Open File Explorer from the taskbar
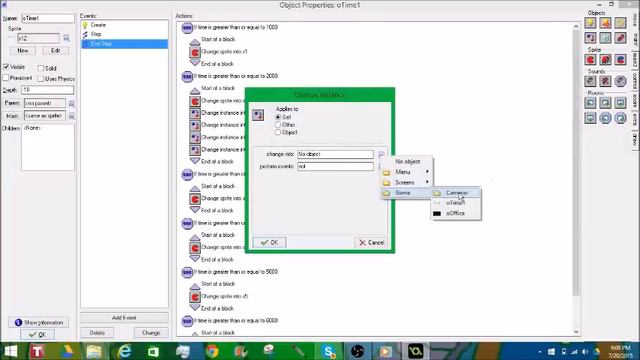 [x=94, y=351]
